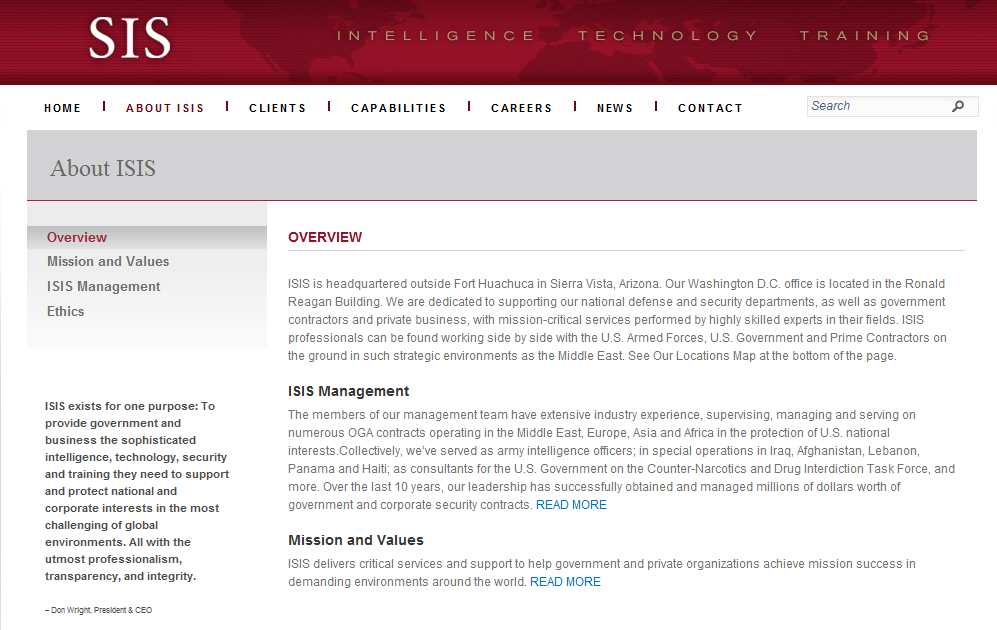Click the TECHNOLOGY banner text
997x630 pixels.
tap(668, 36)
